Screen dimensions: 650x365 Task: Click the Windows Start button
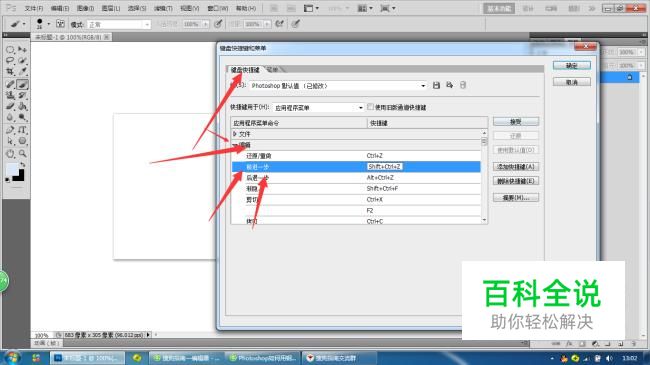[x=11, y=357]
